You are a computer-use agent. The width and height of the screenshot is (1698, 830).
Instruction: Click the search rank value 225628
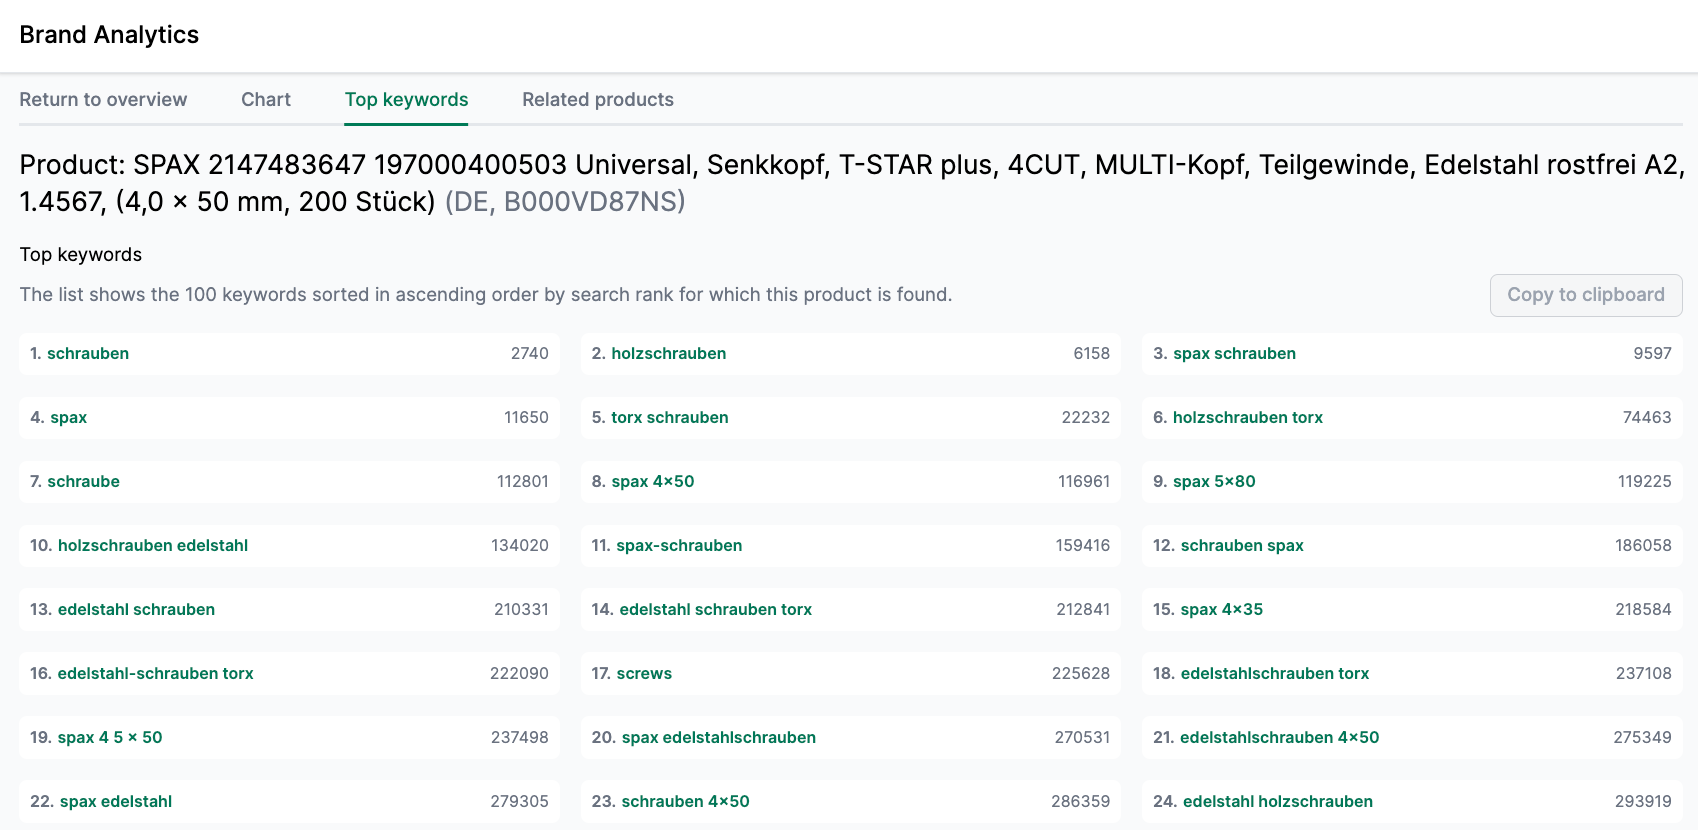coord(1081,673)
